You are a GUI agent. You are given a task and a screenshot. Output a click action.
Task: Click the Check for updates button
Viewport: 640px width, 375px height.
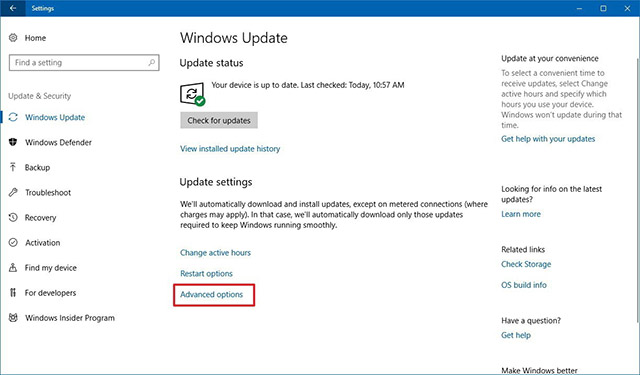(219, 120)
